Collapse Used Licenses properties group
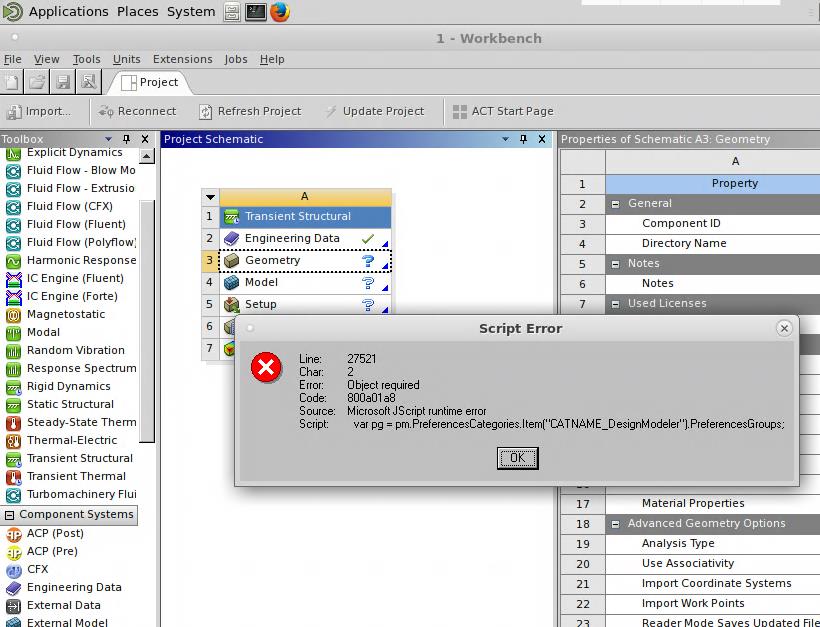 [x=616, y=304]
